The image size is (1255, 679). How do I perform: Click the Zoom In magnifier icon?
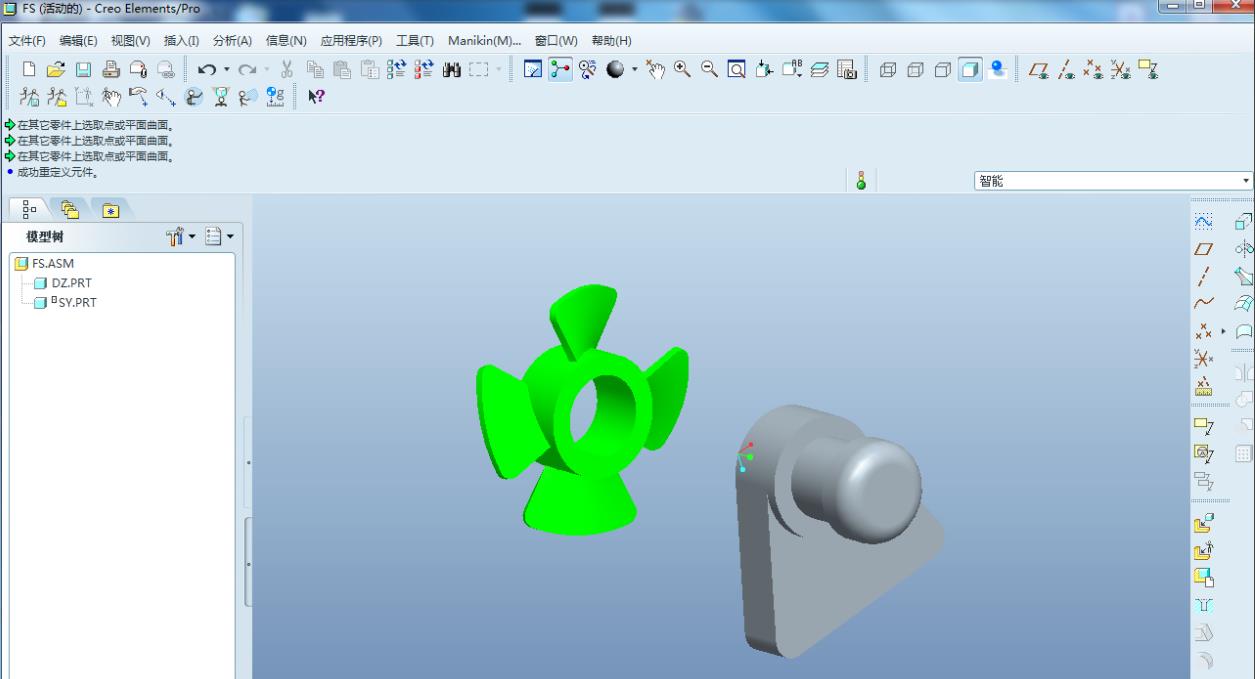coord(683,70)
